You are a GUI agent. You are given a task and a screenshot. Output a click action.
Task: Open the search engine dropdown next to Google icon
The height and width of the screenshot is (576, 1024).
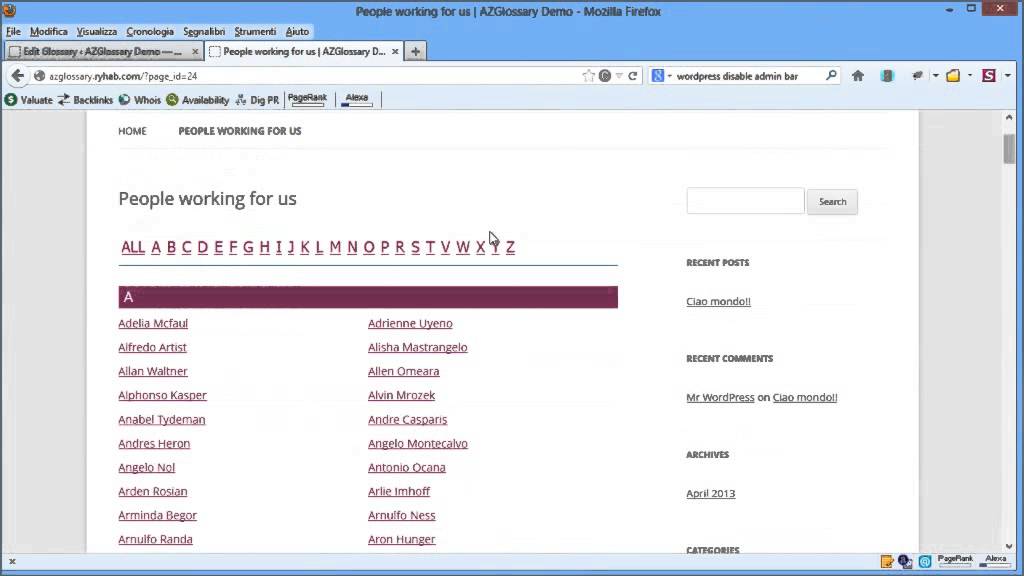coord(669,76)
